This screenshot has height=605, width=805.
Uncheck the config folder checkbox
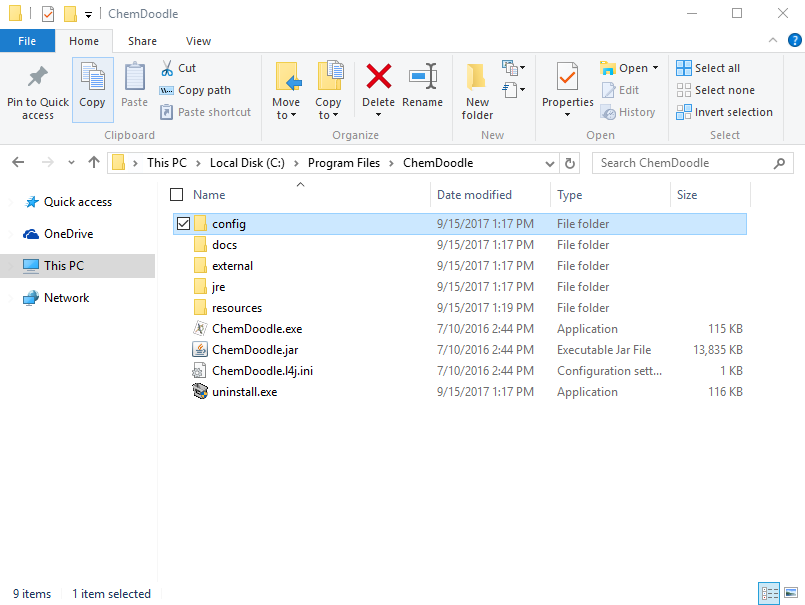tap(182, 224)
